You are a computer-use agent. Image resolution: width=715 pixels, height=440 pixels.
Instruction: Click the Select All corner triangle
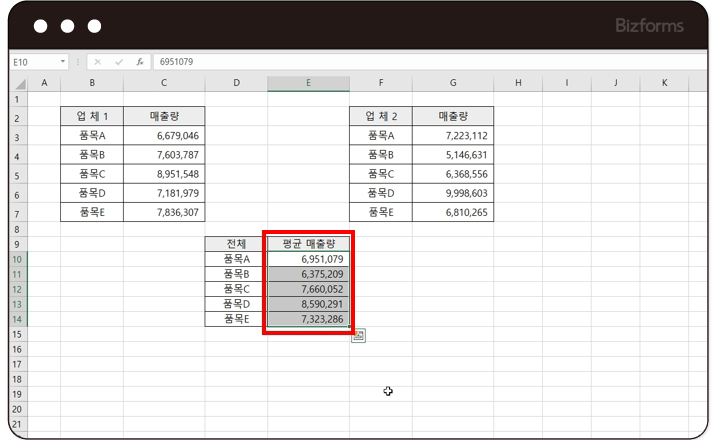[19, 83]
